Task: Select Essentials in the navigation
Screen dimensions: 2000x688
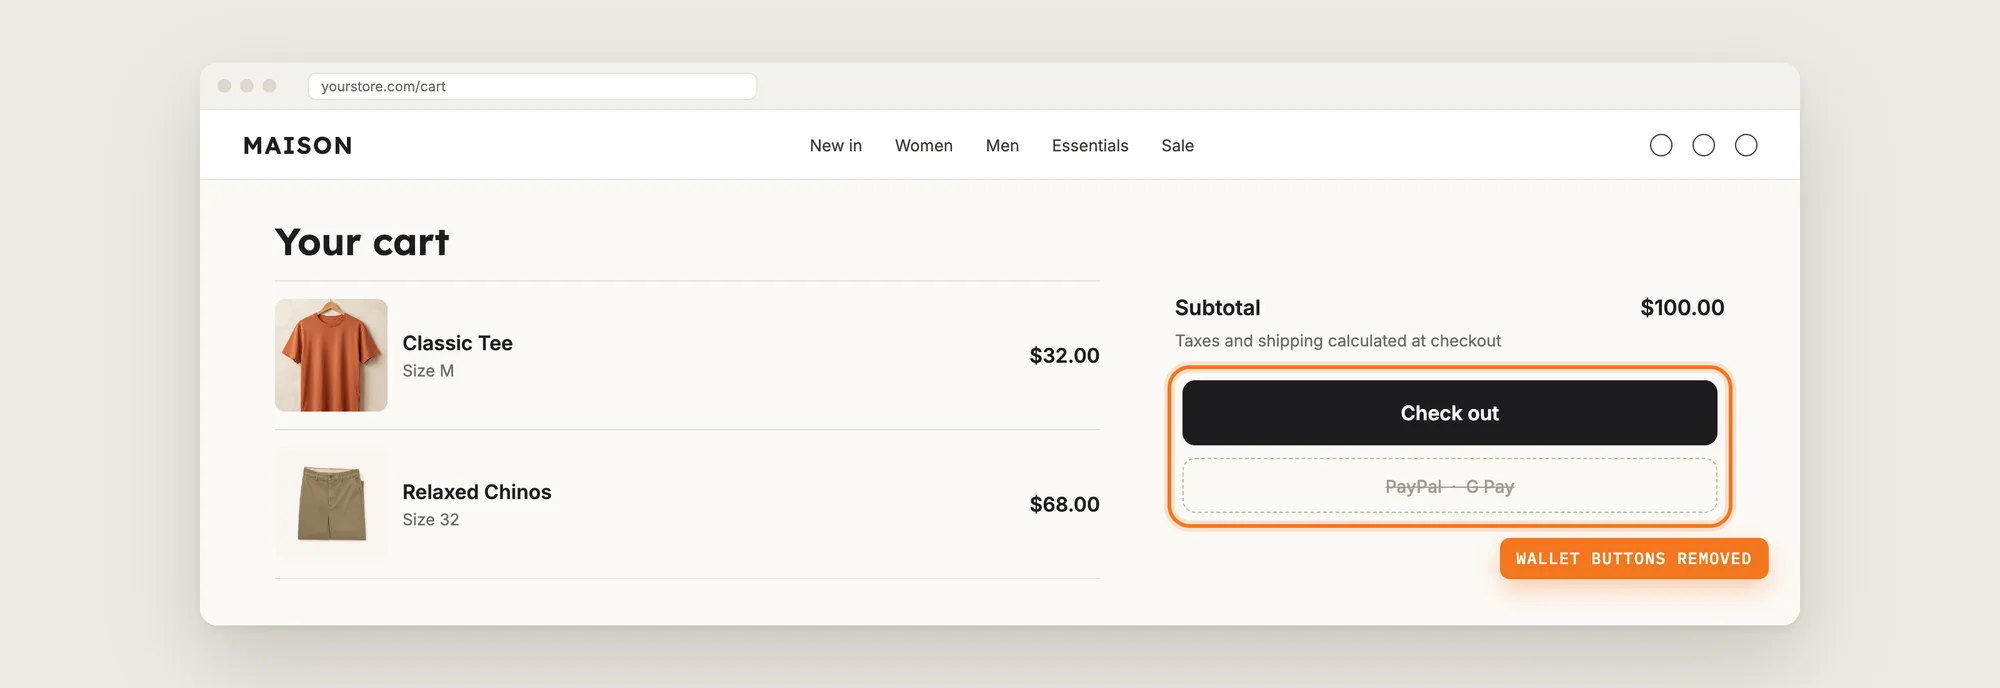Action: pos(1090,146)
